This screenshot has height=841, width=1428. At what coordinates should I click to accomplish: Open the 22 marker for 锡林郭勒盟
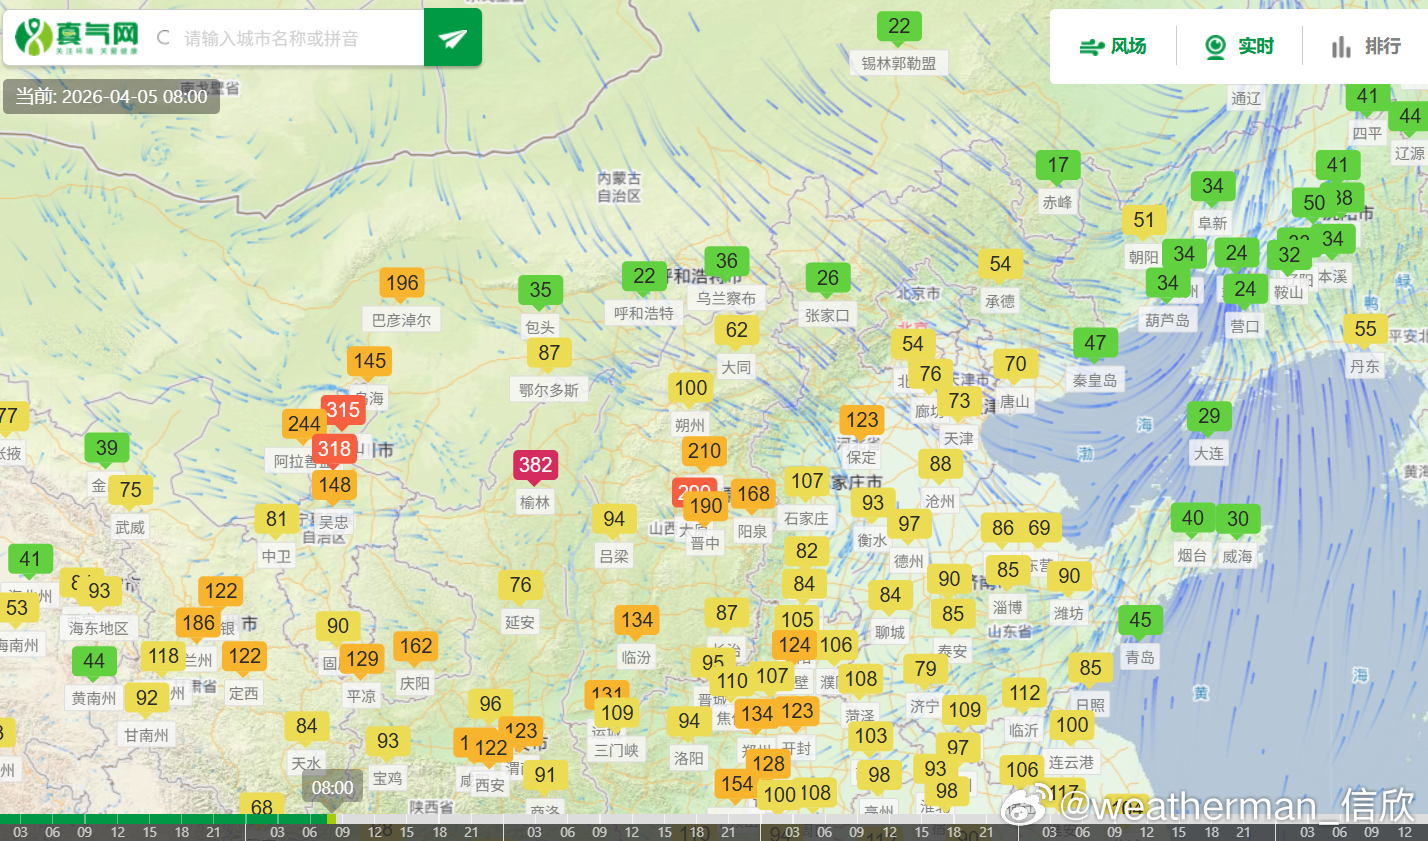pyautogui.click(x=899, y=28)
